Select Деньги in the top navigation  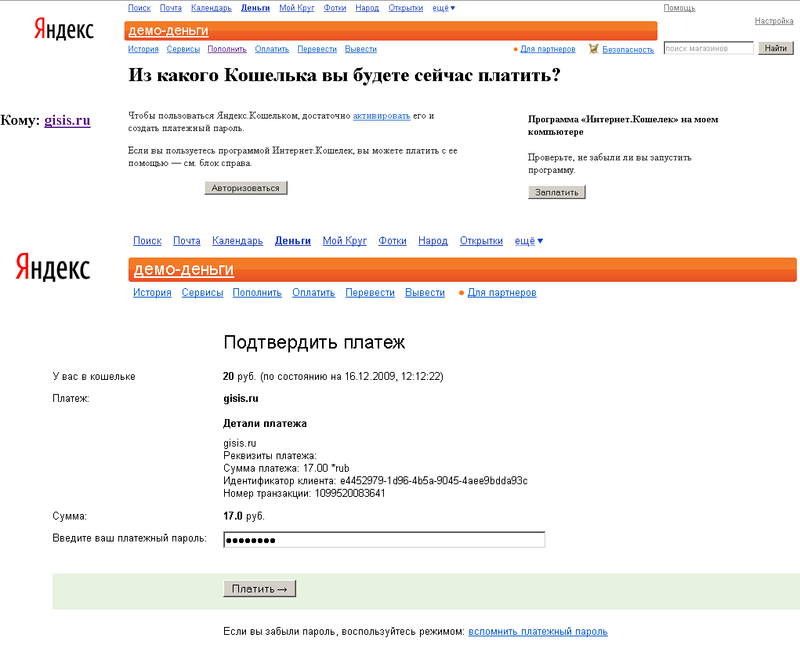click(255, 8)
